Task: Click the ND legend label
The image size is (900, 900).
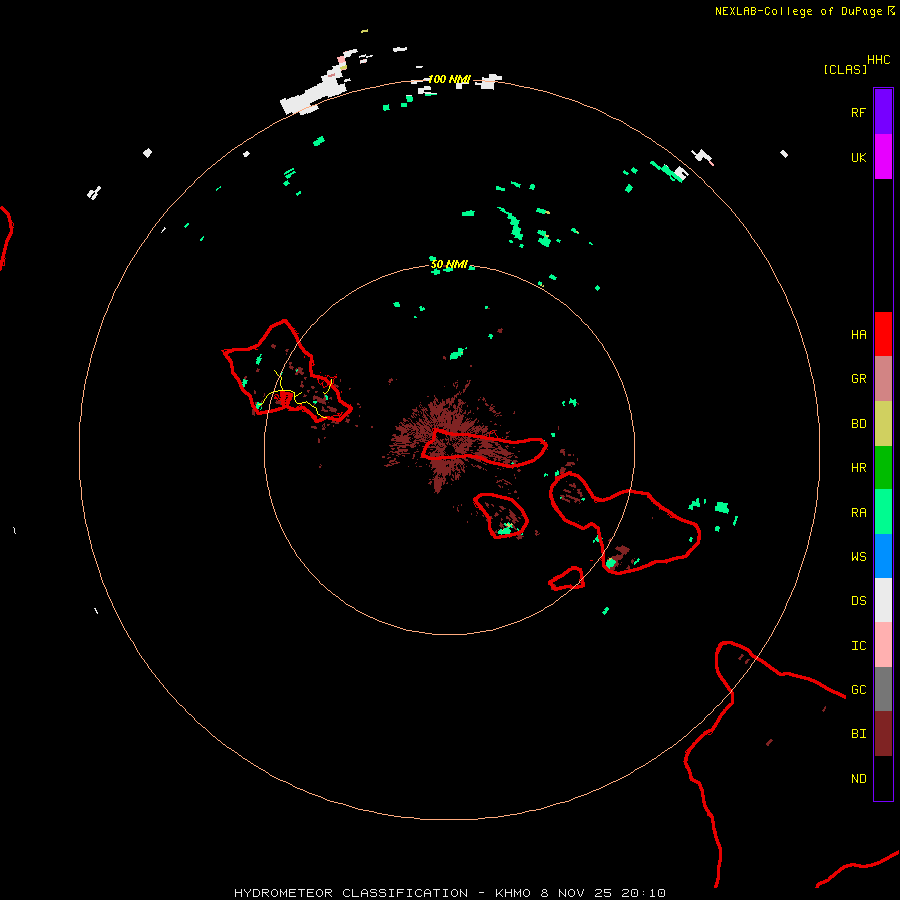Action: (x=859, y=778)
